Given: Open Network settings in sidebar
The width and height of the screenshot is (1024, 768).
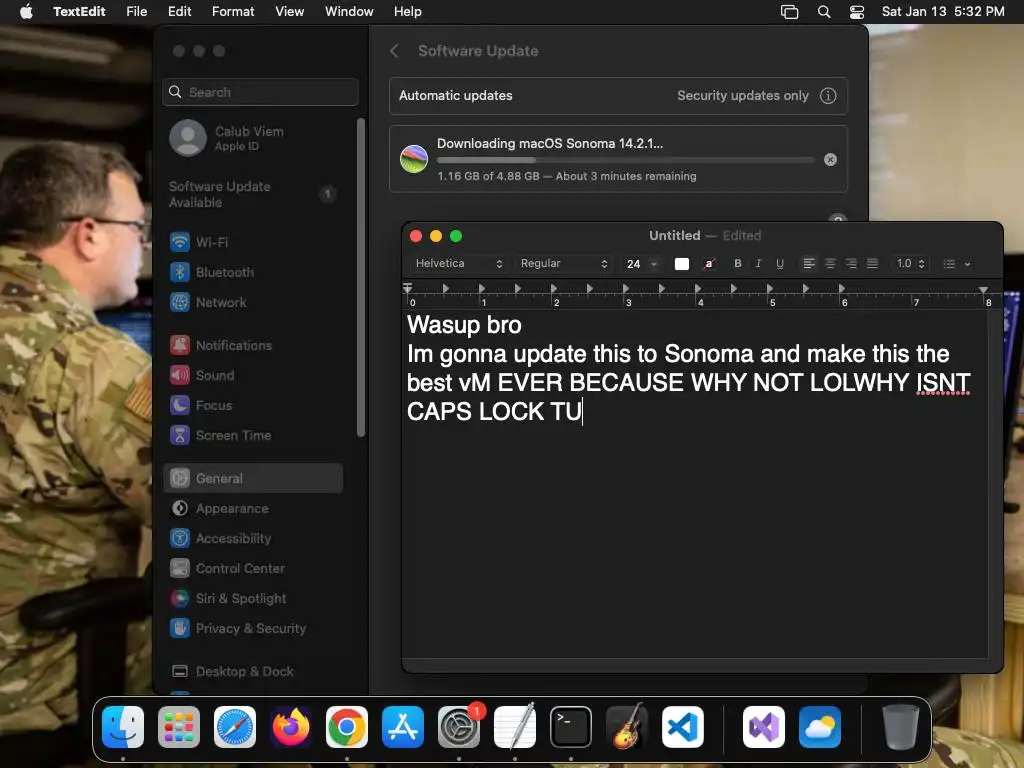Looking at the screenshot, I should click(x=251, y=302).
